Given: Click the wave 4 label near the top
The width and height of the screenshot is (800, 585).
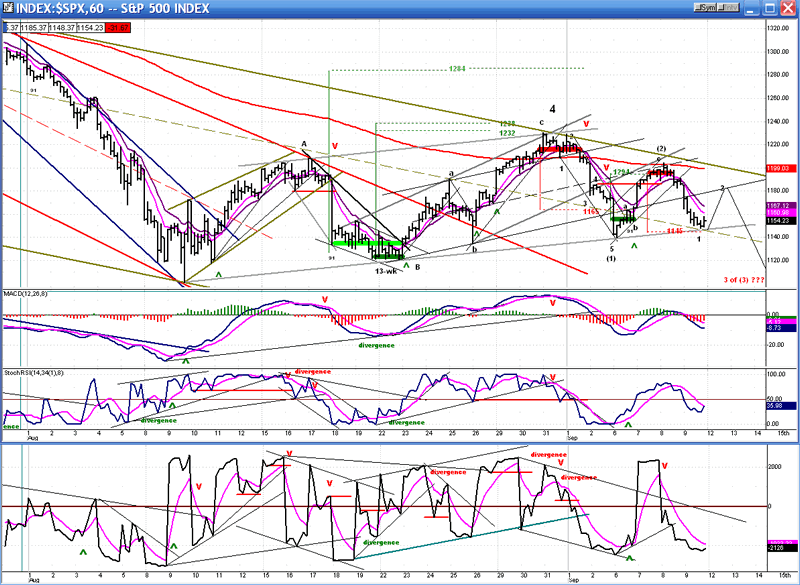Looking at the screenshot, I should [x=552, y=109].
